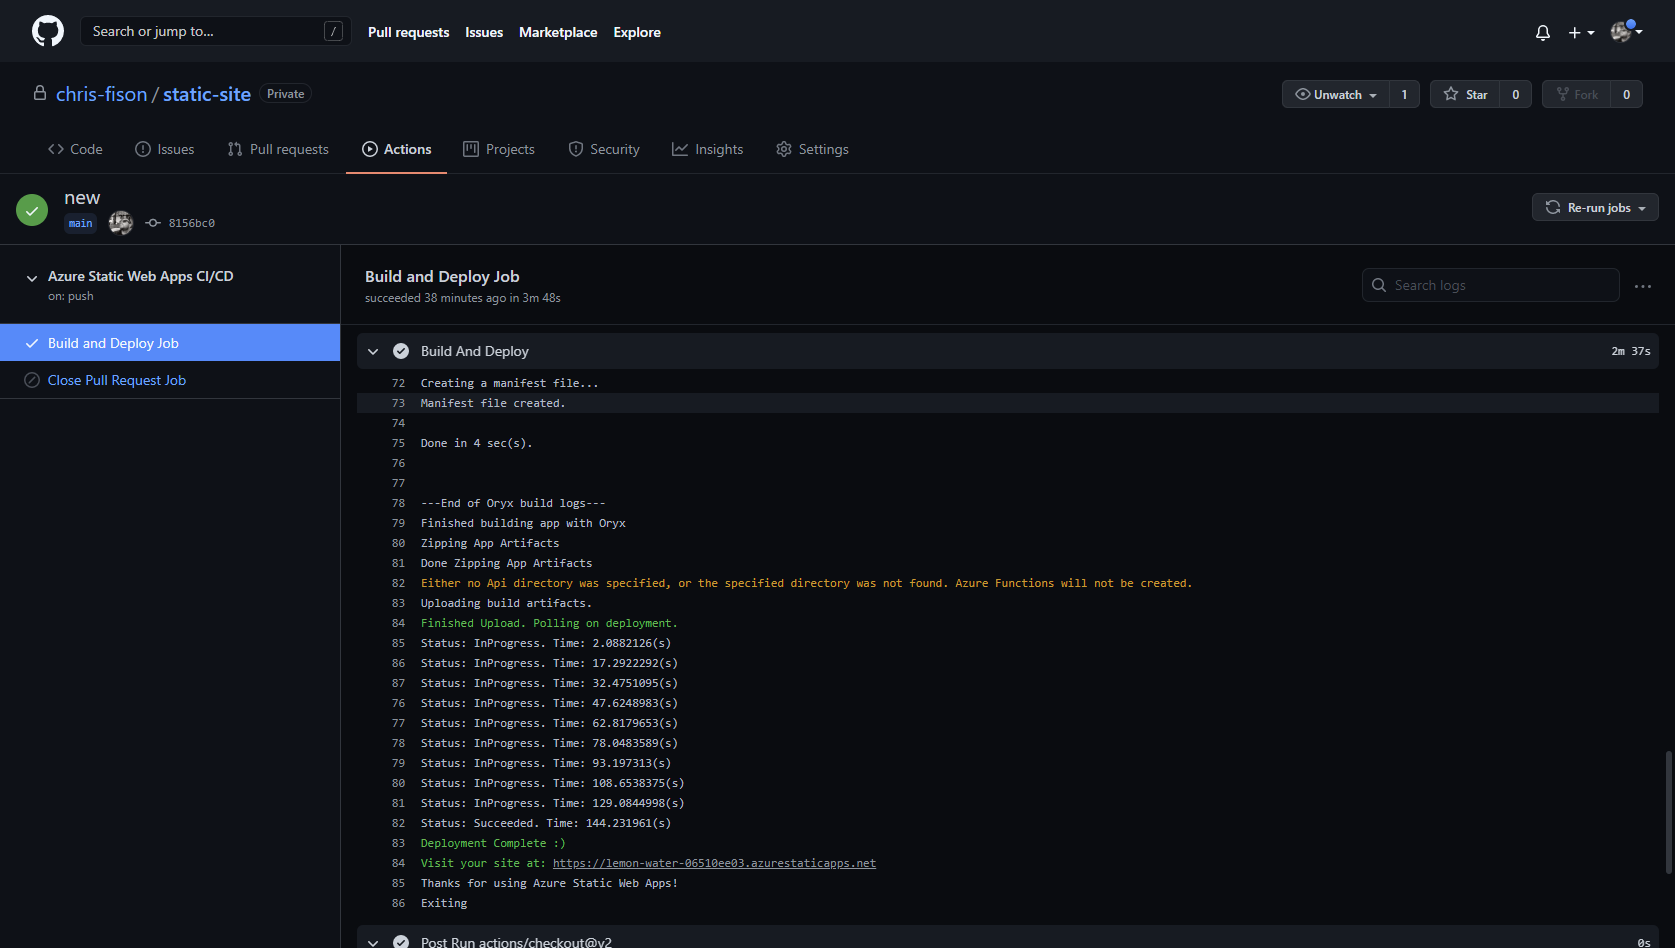
Task: Expand the Post Run actions/checkout@v2 step
Action: (x=373, y=942)
